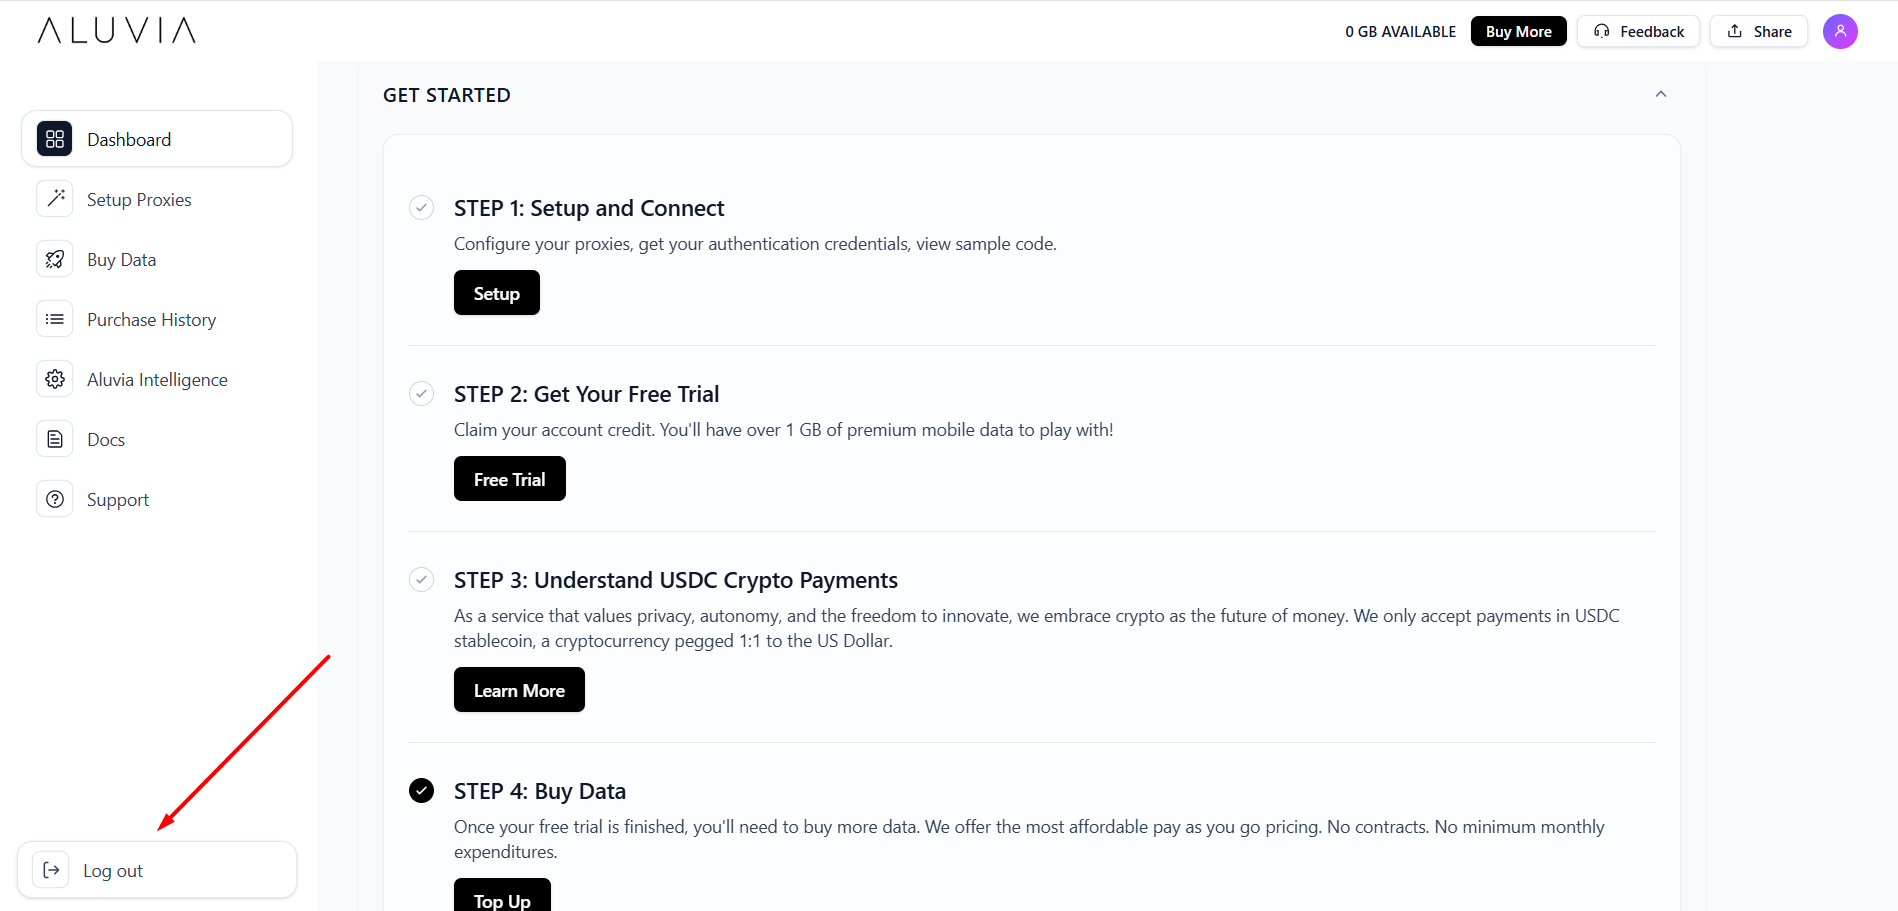Toggle the Step 4 Buy Data checkmark
This screenshot has height=911, width=1898.
tap(422, 791)
